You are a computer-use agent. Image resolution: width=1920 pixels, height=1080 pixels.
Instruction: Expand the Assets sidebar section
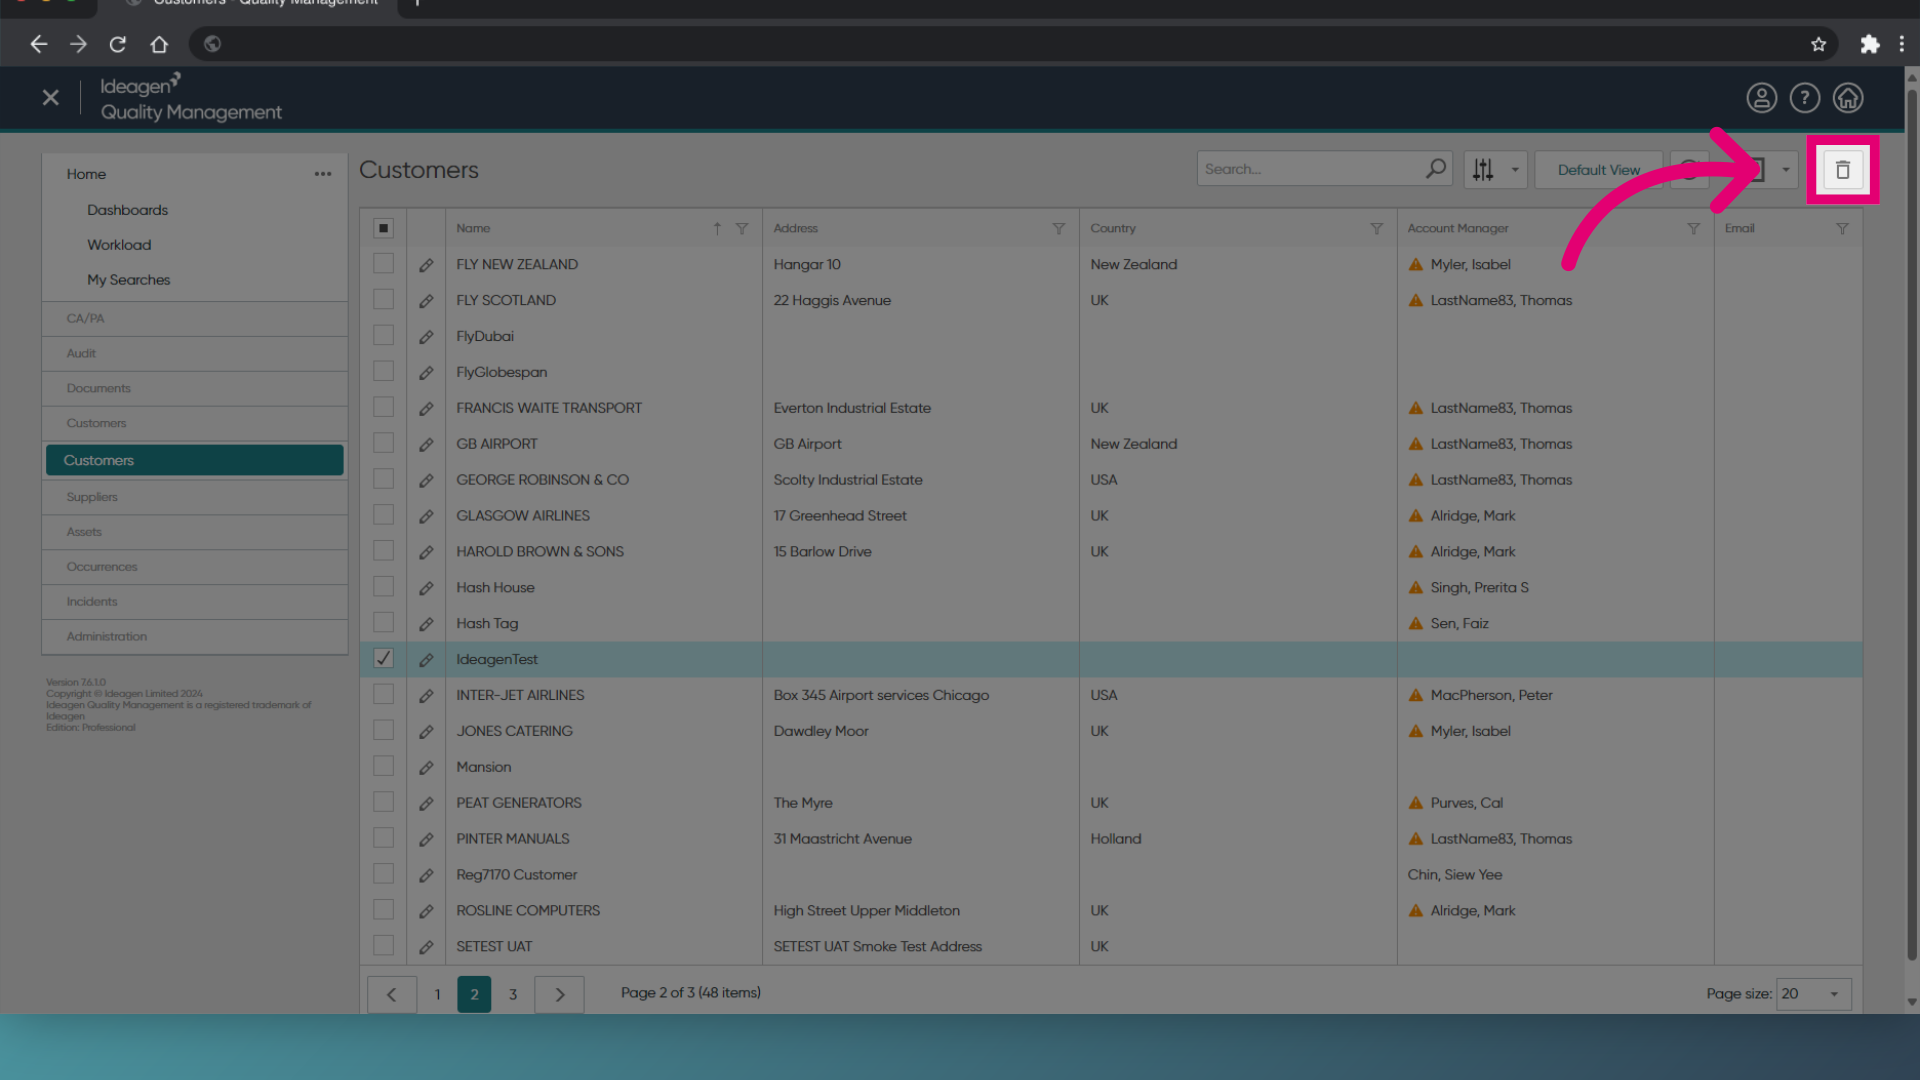pyautogui.click(x=195, y=532)
